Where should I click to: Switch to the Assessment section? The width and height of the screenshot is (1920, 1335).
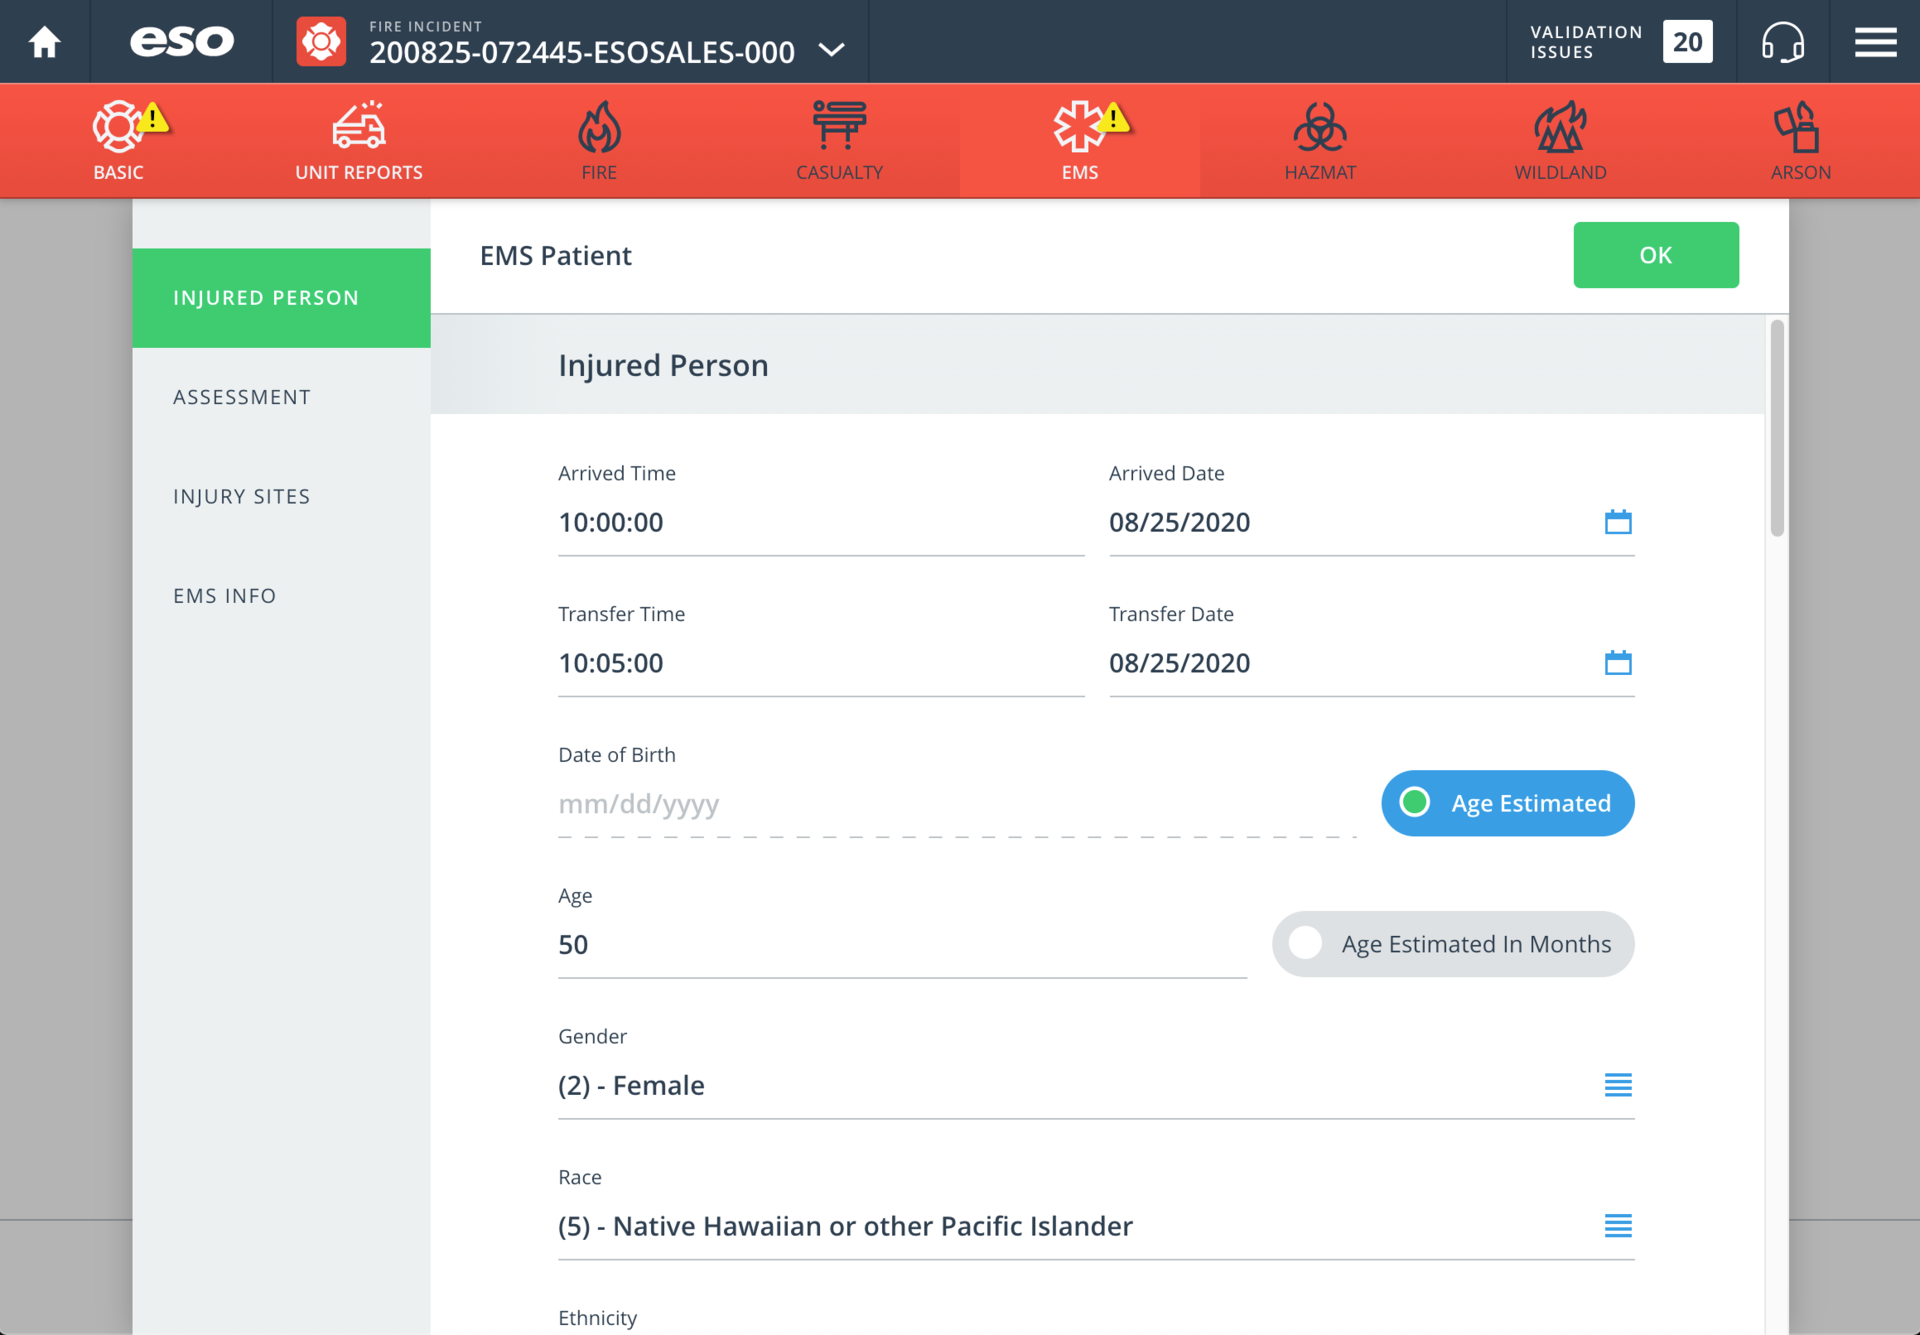click(x=242, y=397)
